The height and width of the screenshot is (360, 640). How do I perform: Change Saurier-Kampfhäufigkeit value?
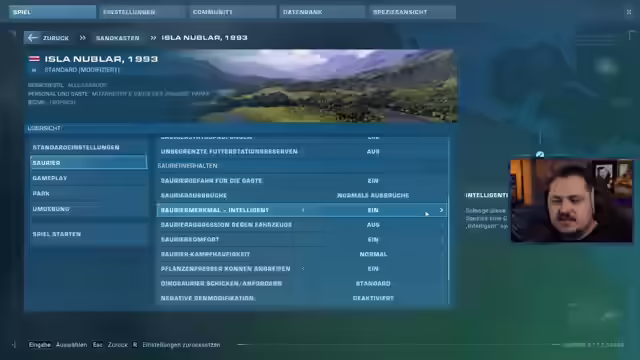coord(302,254)
